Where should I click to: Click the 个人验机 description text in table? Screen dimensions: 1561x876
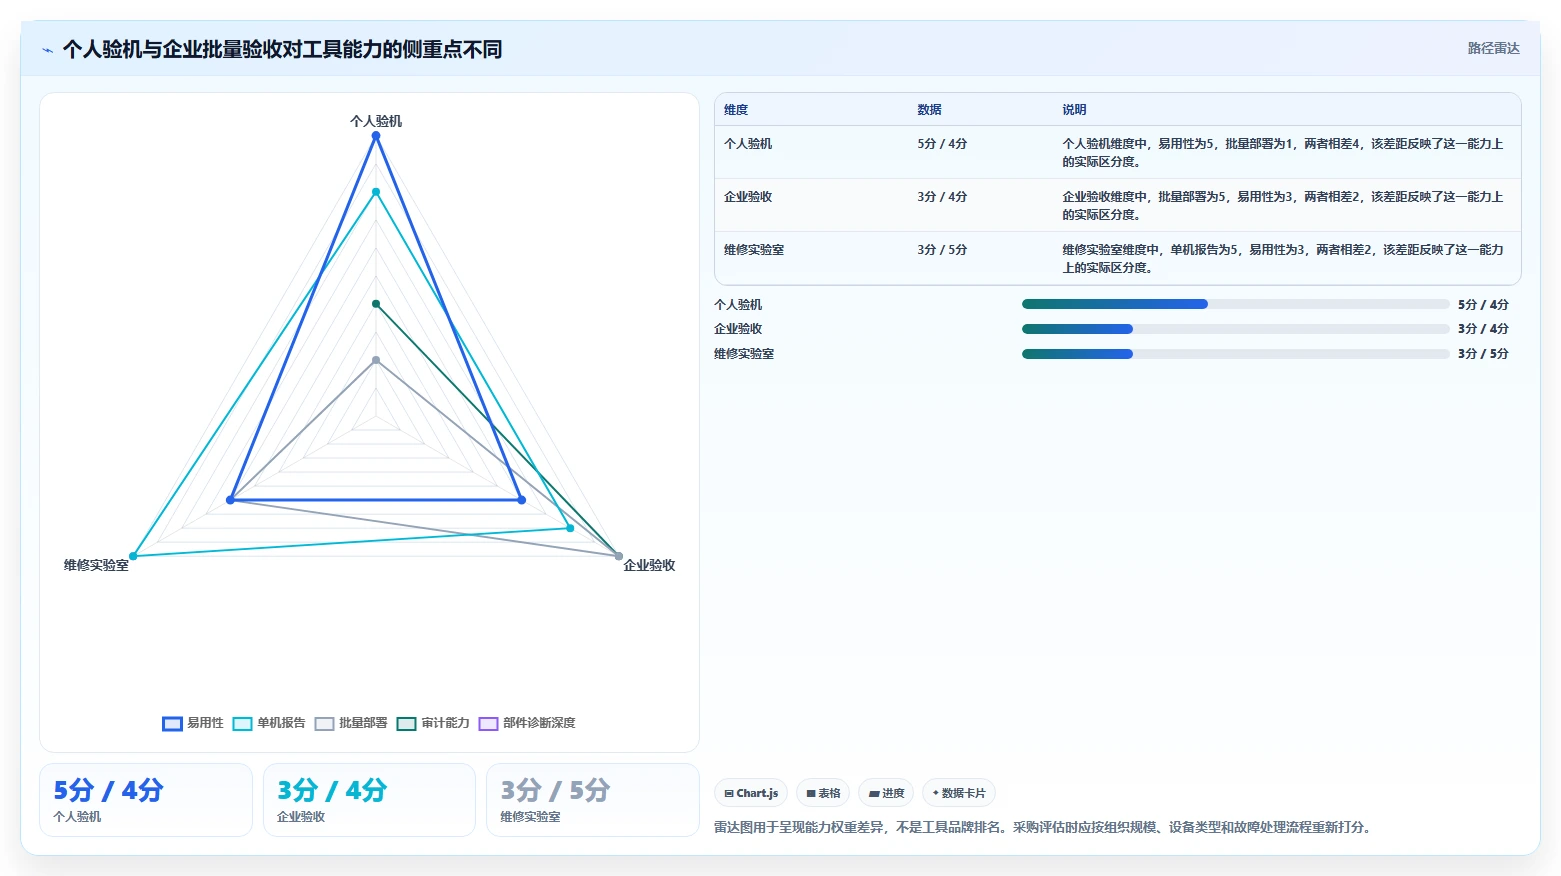click(x=1283, y=153)
